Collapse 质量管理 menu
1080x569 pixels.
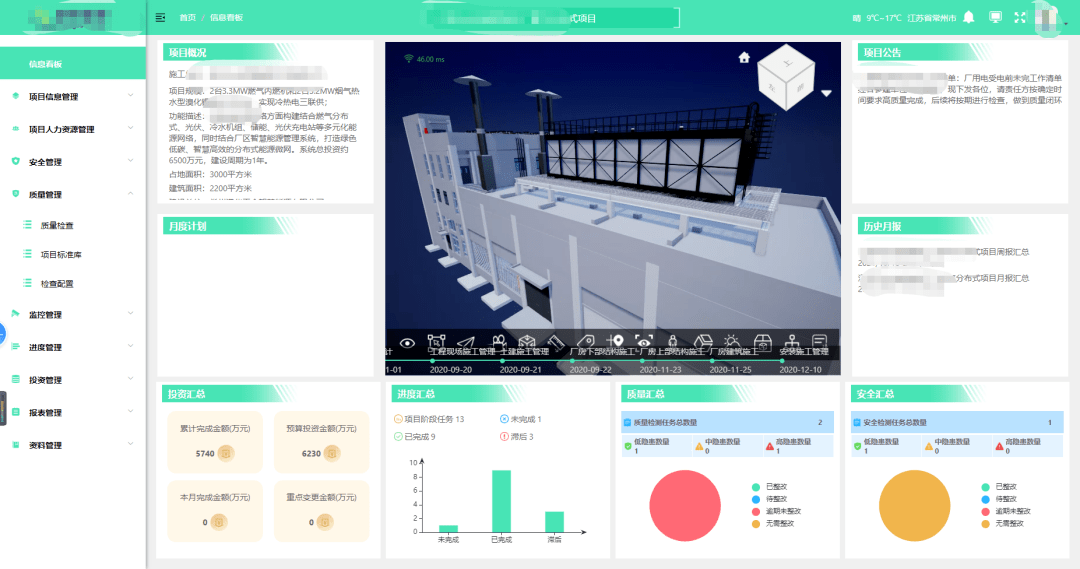click(73, 194)
